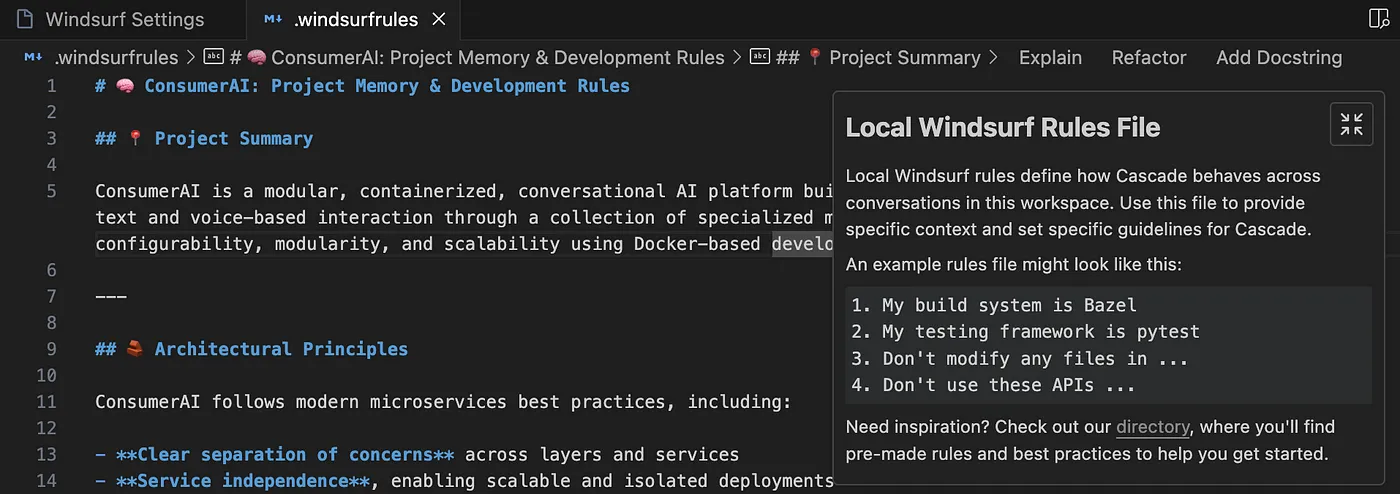Click the chevron after Project Summary breadcrumb
1400x494 pixels.
993,58
